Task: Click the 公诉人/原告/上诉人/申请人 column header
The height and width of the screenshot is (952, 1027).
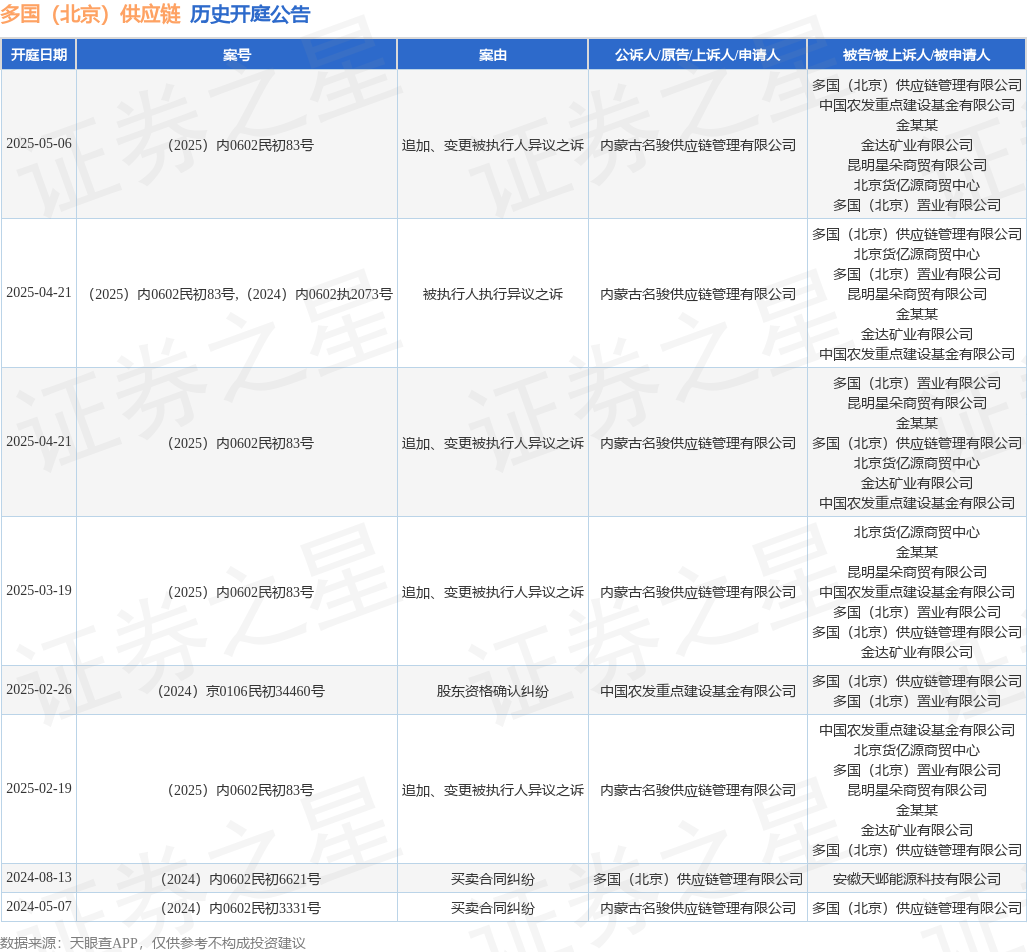Action: [x=698, y=54]
